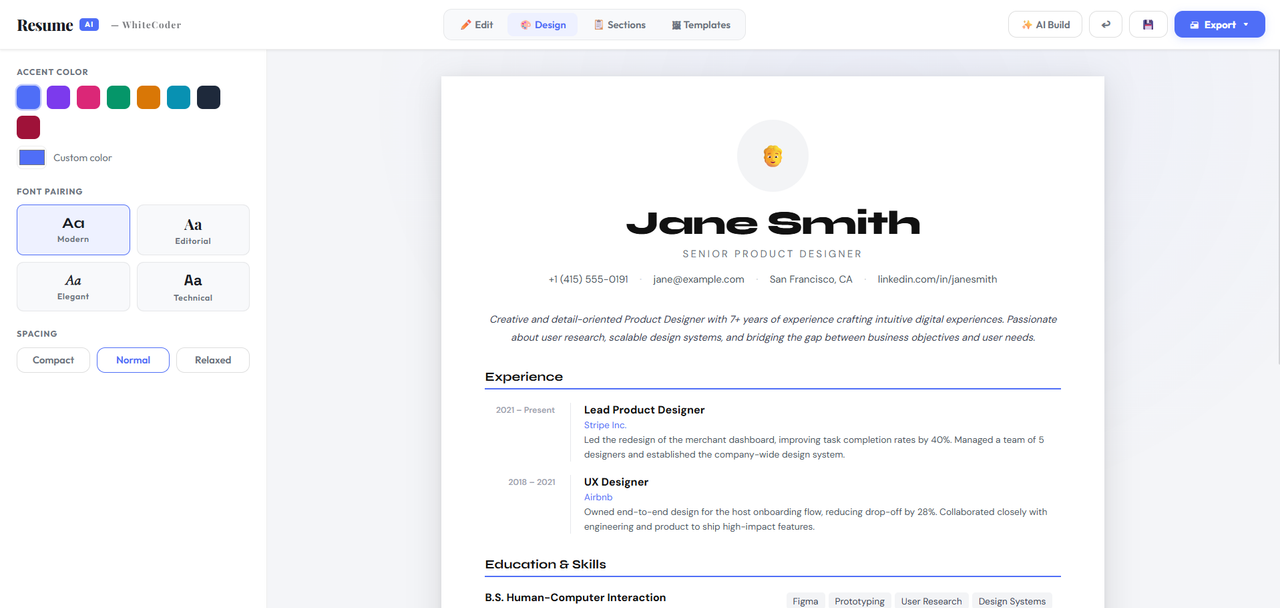Image resolution: width=1280 pixels, height=608 pixels.
Task: Click the save floppy disk icon
Action: pyautogui.click(x=1148, y=25)
